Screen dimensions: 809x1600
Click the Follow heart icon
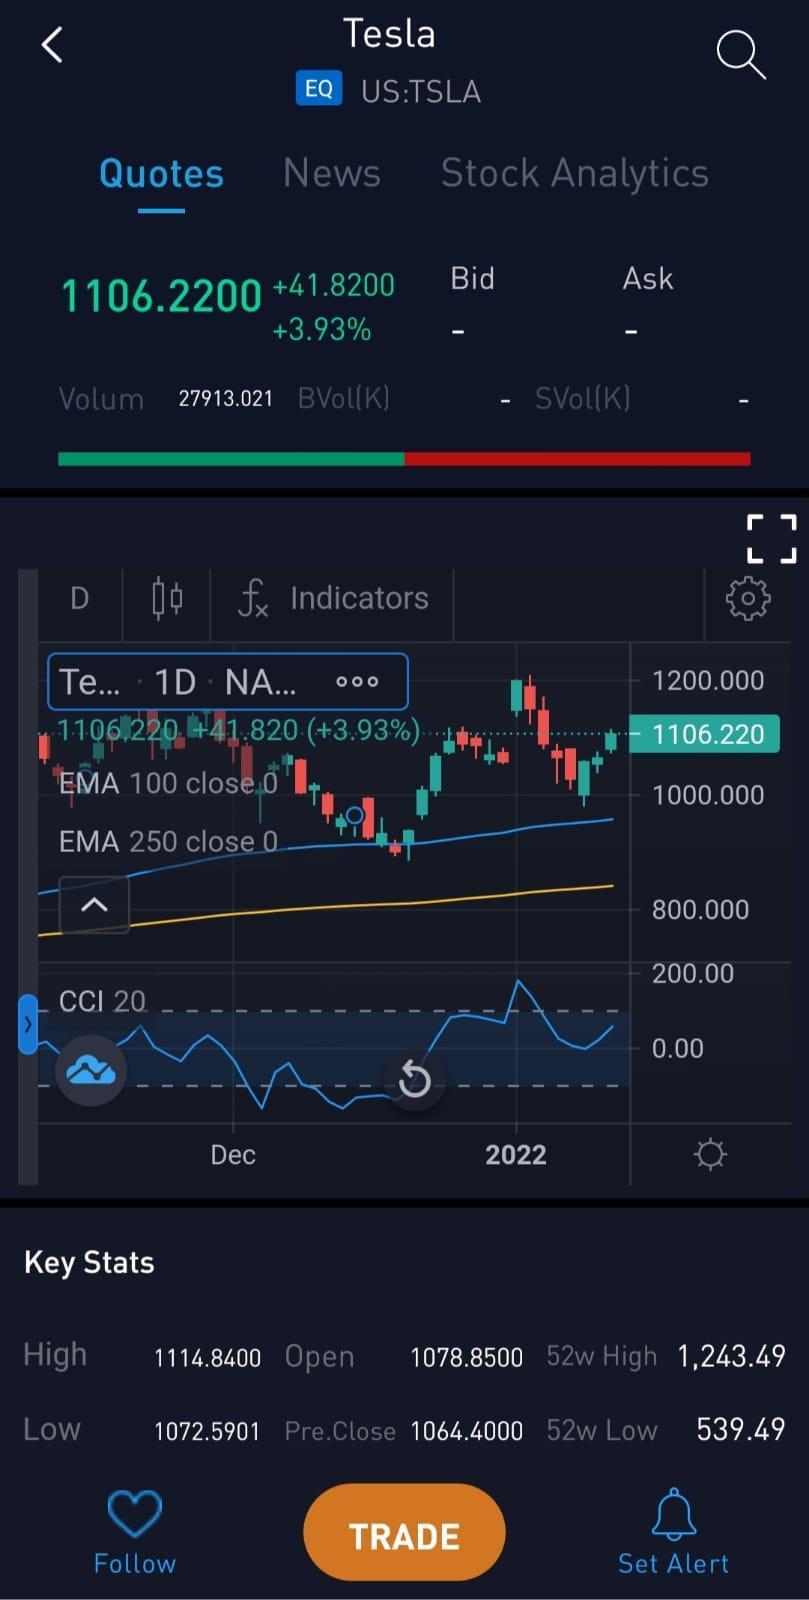pos(135,1514)
